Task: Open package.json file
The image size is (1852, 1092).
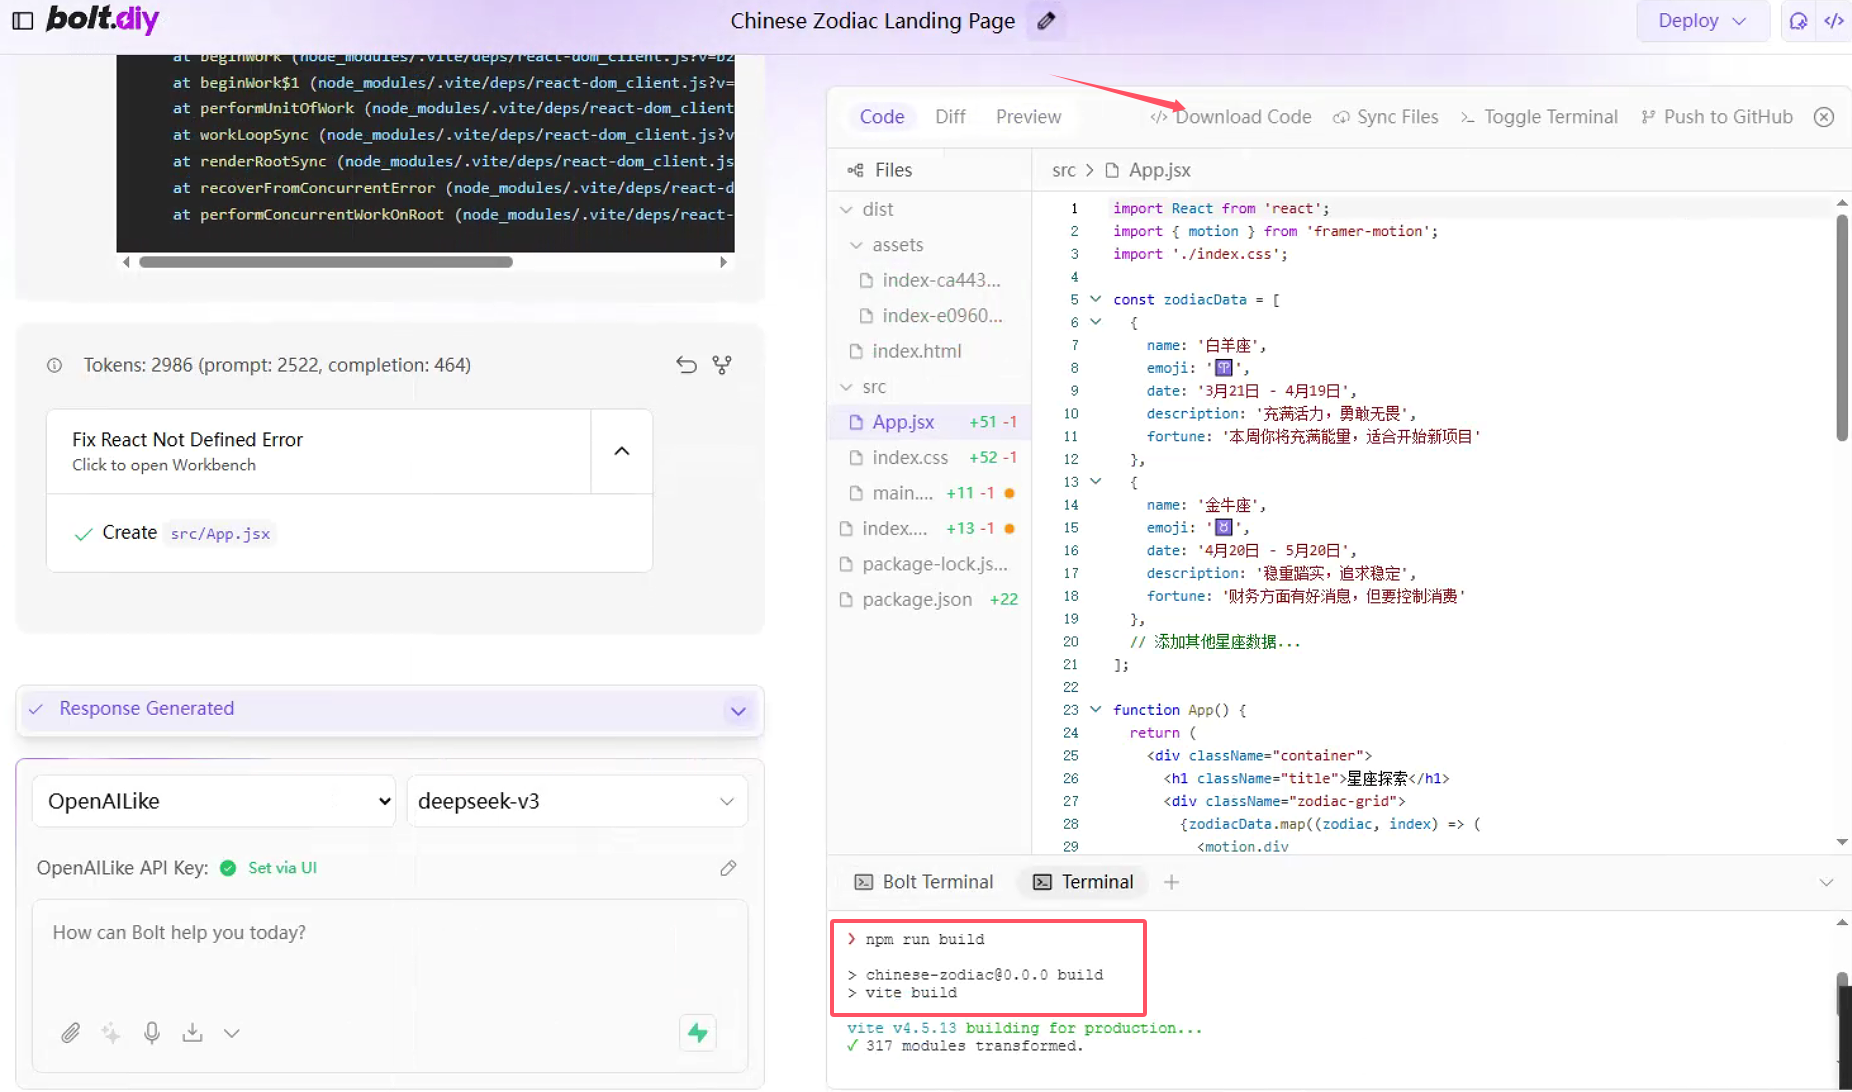Action: tap(930, 599)
